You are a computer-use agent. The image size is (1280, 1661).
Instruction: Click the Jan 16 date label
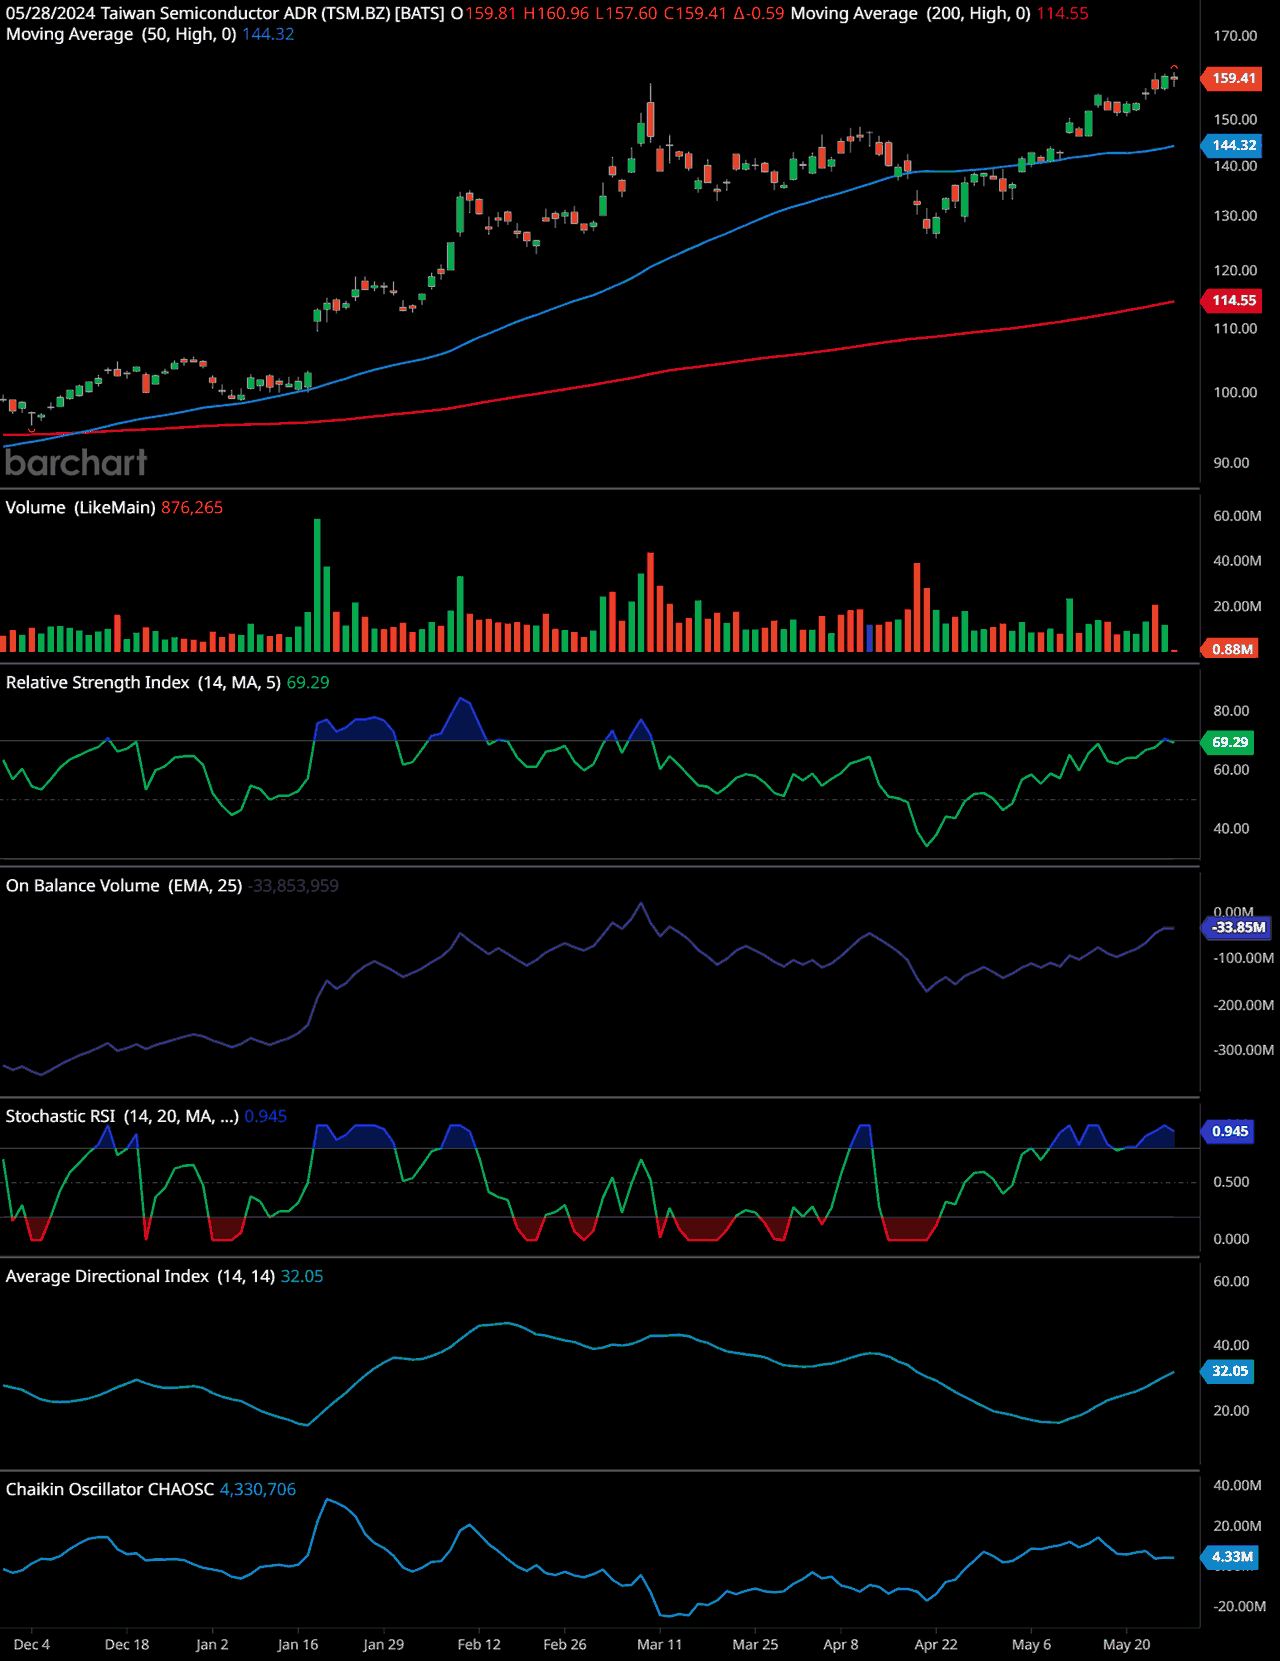coord(298,1644)
